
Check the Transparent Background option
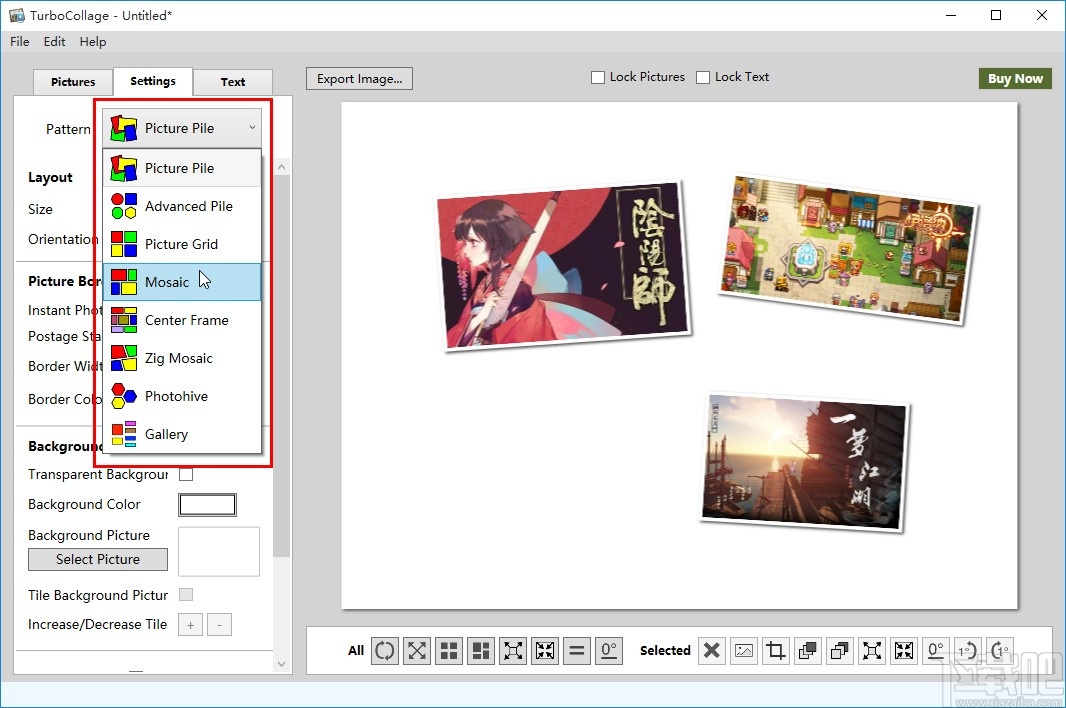coord(185,474)
